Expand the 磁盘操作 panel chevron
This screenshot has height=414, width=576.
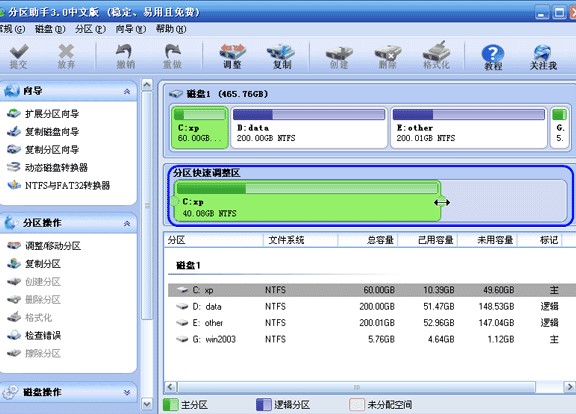[x=127, y=392]
